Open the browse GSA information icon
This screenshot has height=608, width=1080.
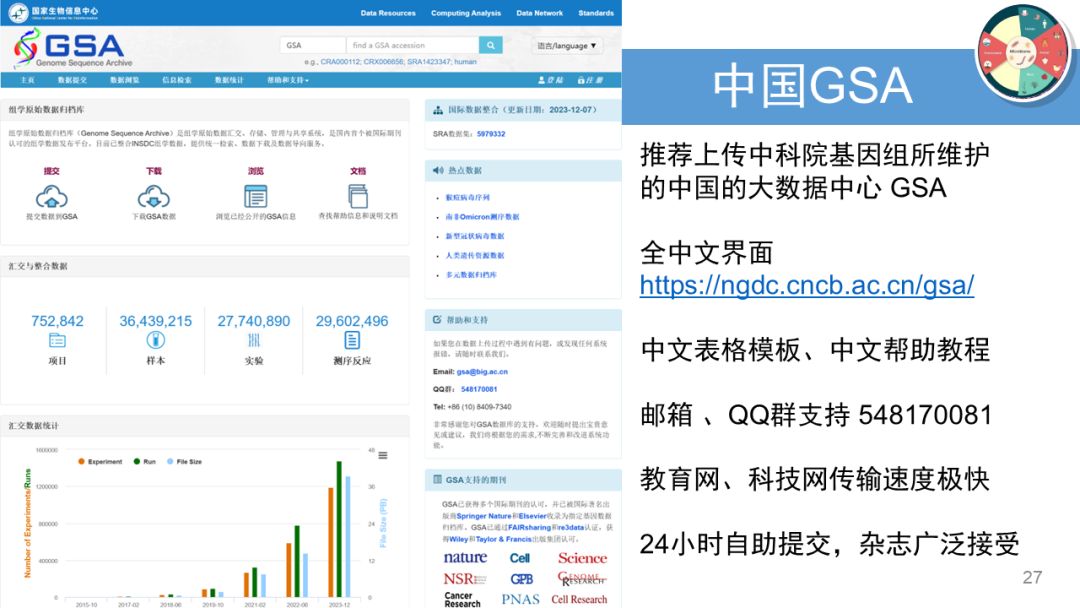256,197
